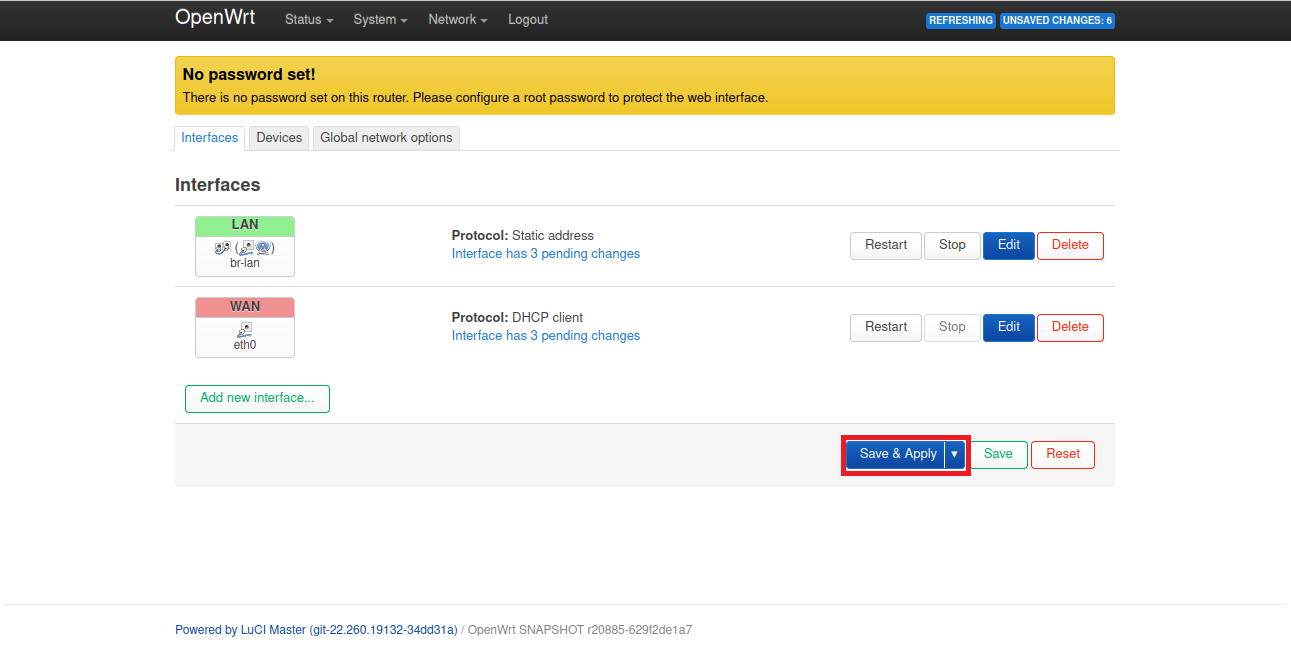
Task: Click the Reset button
Action: click(1063, 454)
